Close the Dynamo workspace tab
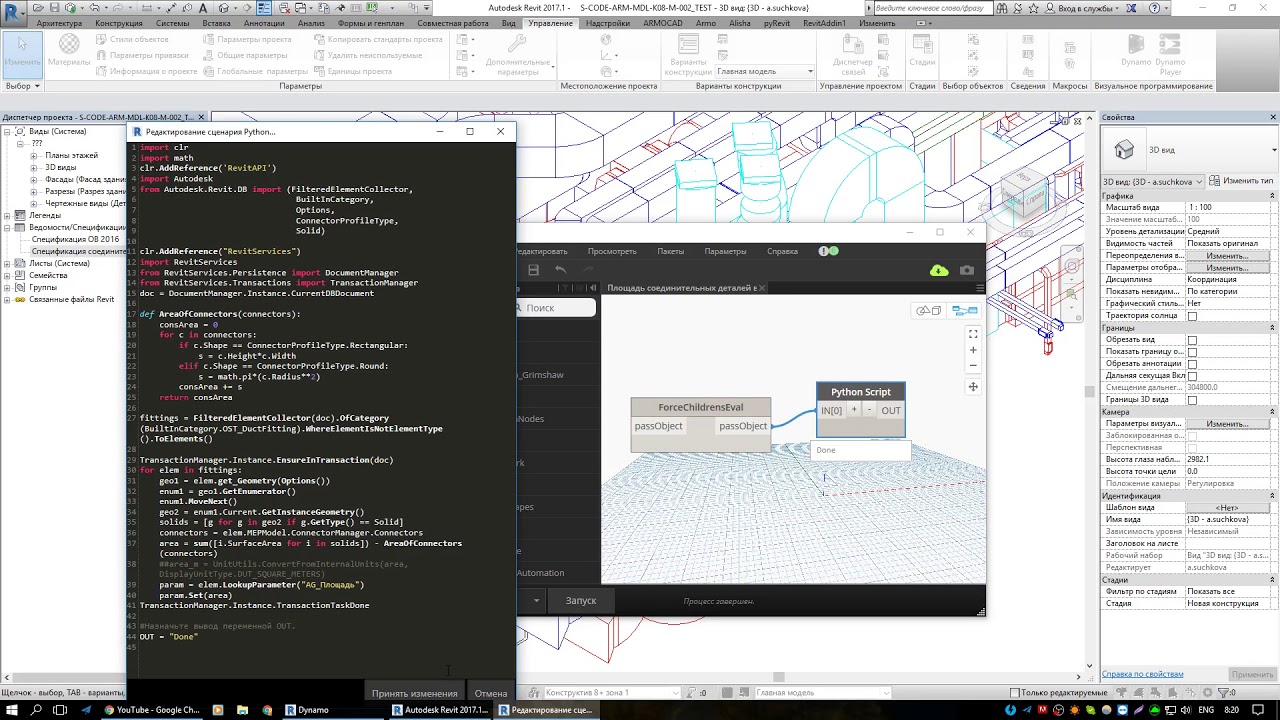Screen dimensions: 1280x720 click(x=763, y=288)
